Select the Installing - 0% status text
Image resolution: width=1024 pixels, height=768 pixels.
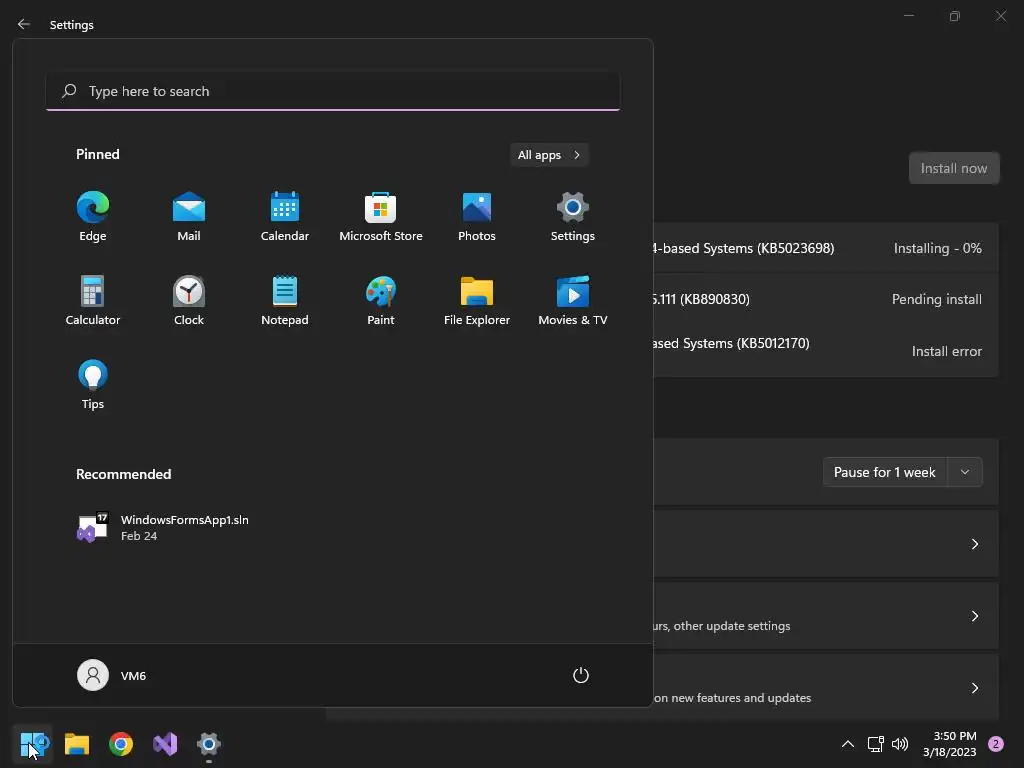(x=938, y=248)
